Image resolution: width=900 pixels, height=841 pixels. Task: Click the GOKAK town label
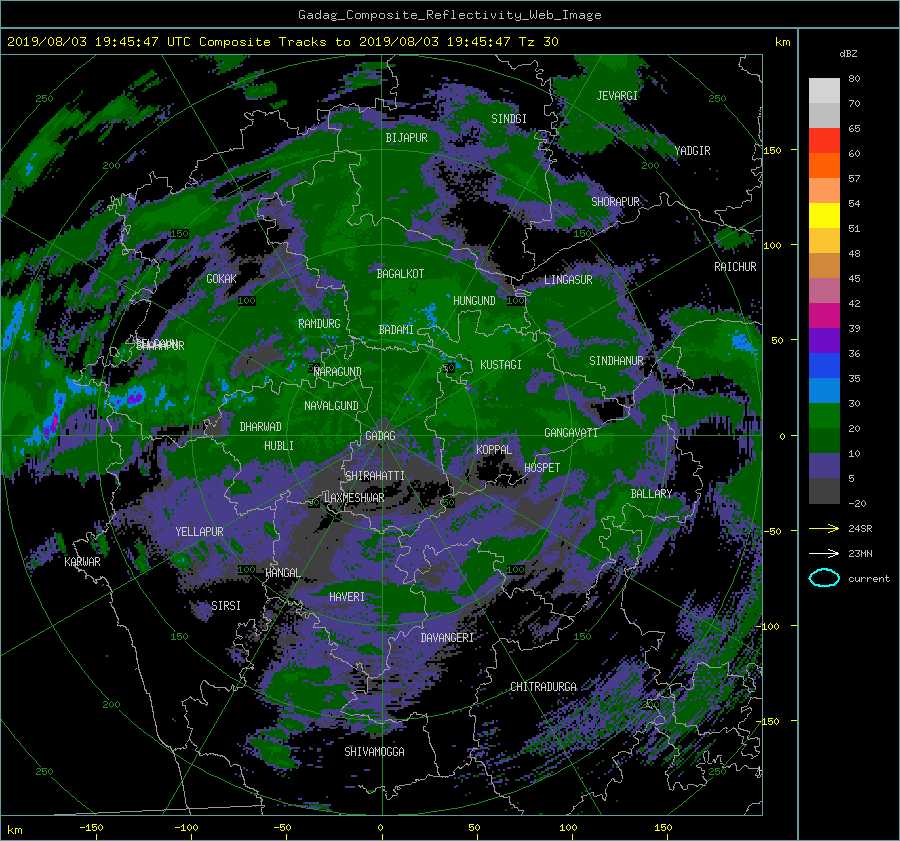point(221,278)
